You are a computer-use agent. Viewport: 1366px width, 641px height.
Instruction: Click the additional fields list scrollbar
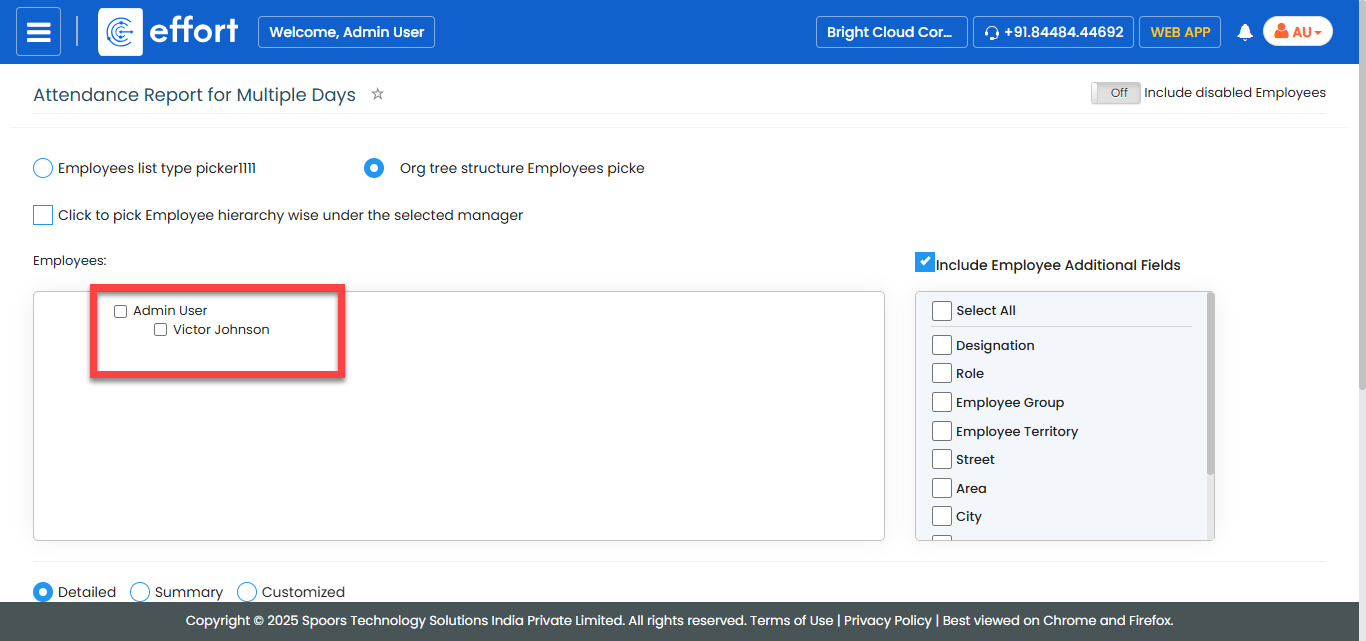click(x=1210, y=385)
